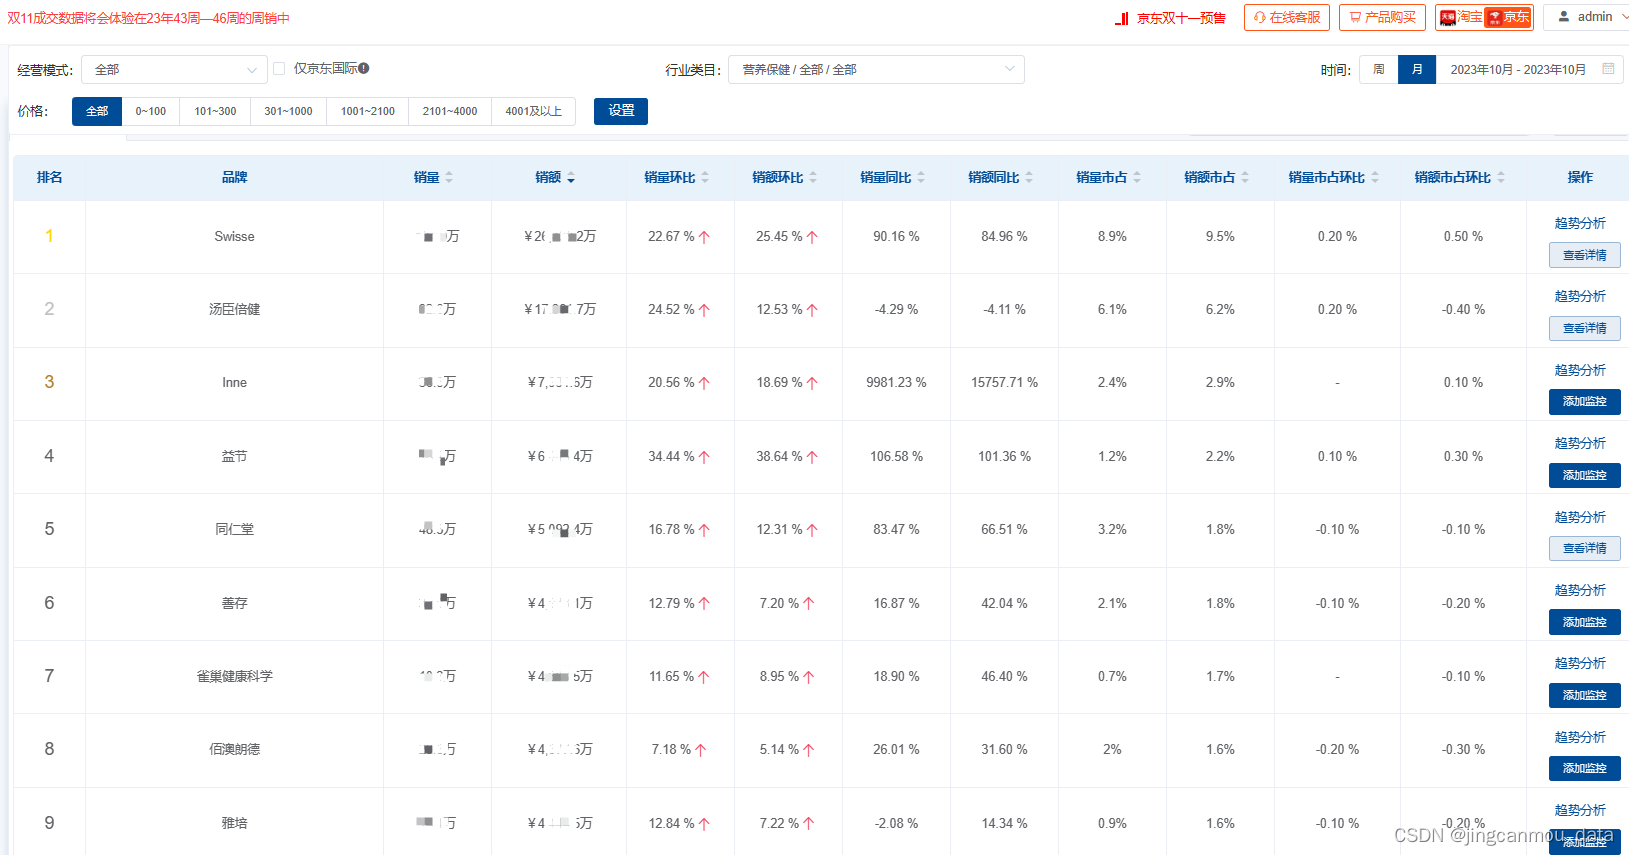1629x855 pixels.
Task: Open 趋势分析 for 佰澳朗德
Action: point(1580,737)
